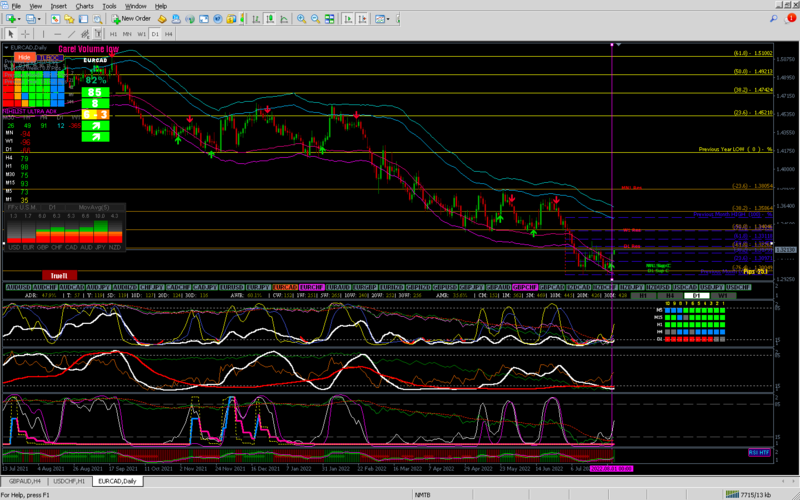Image resolution: width=800 pixels, height=500 pixels.
Task: Click the New Order button
Action: (132, 18)
